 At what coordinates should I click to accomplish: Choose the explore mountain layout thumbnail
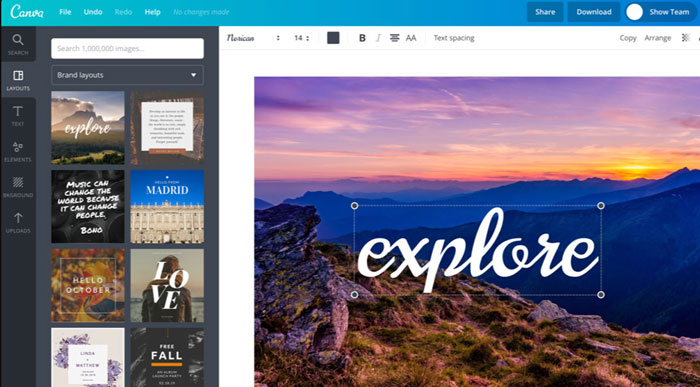88,128
